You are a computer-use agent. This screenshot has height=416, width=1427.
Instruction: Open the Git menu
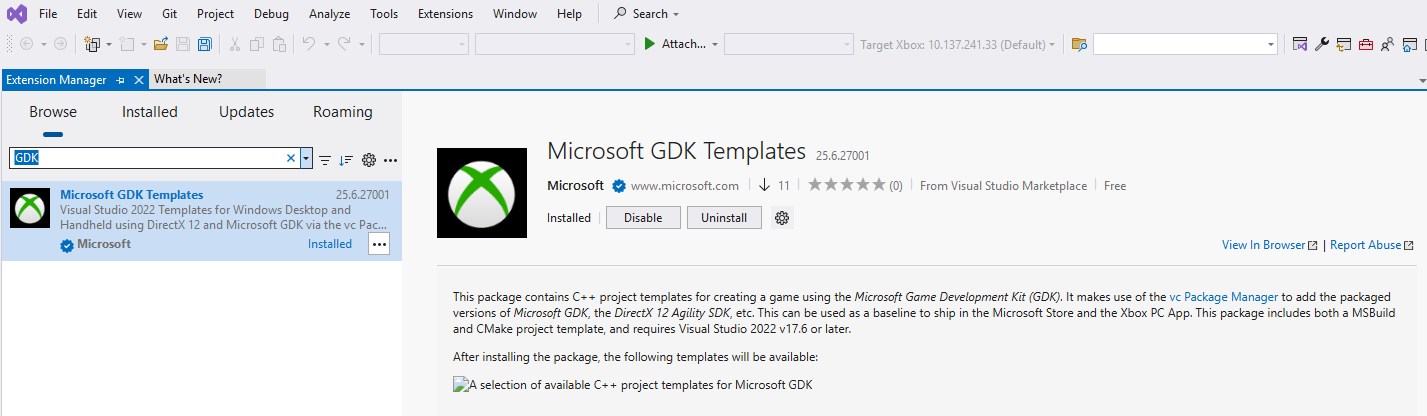click(170, 14)
